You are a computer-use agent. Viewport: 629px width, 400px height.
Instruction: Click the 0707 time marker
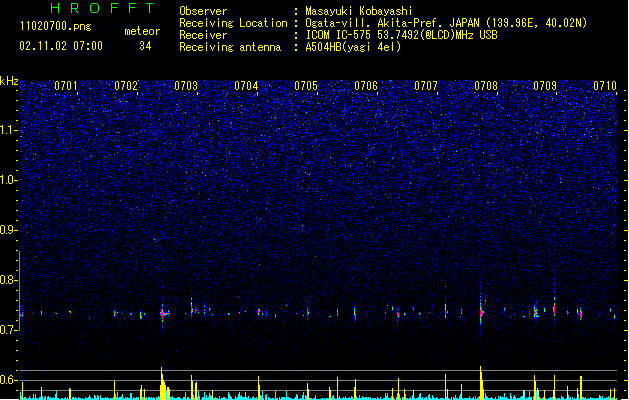click(x=426, y=86)
